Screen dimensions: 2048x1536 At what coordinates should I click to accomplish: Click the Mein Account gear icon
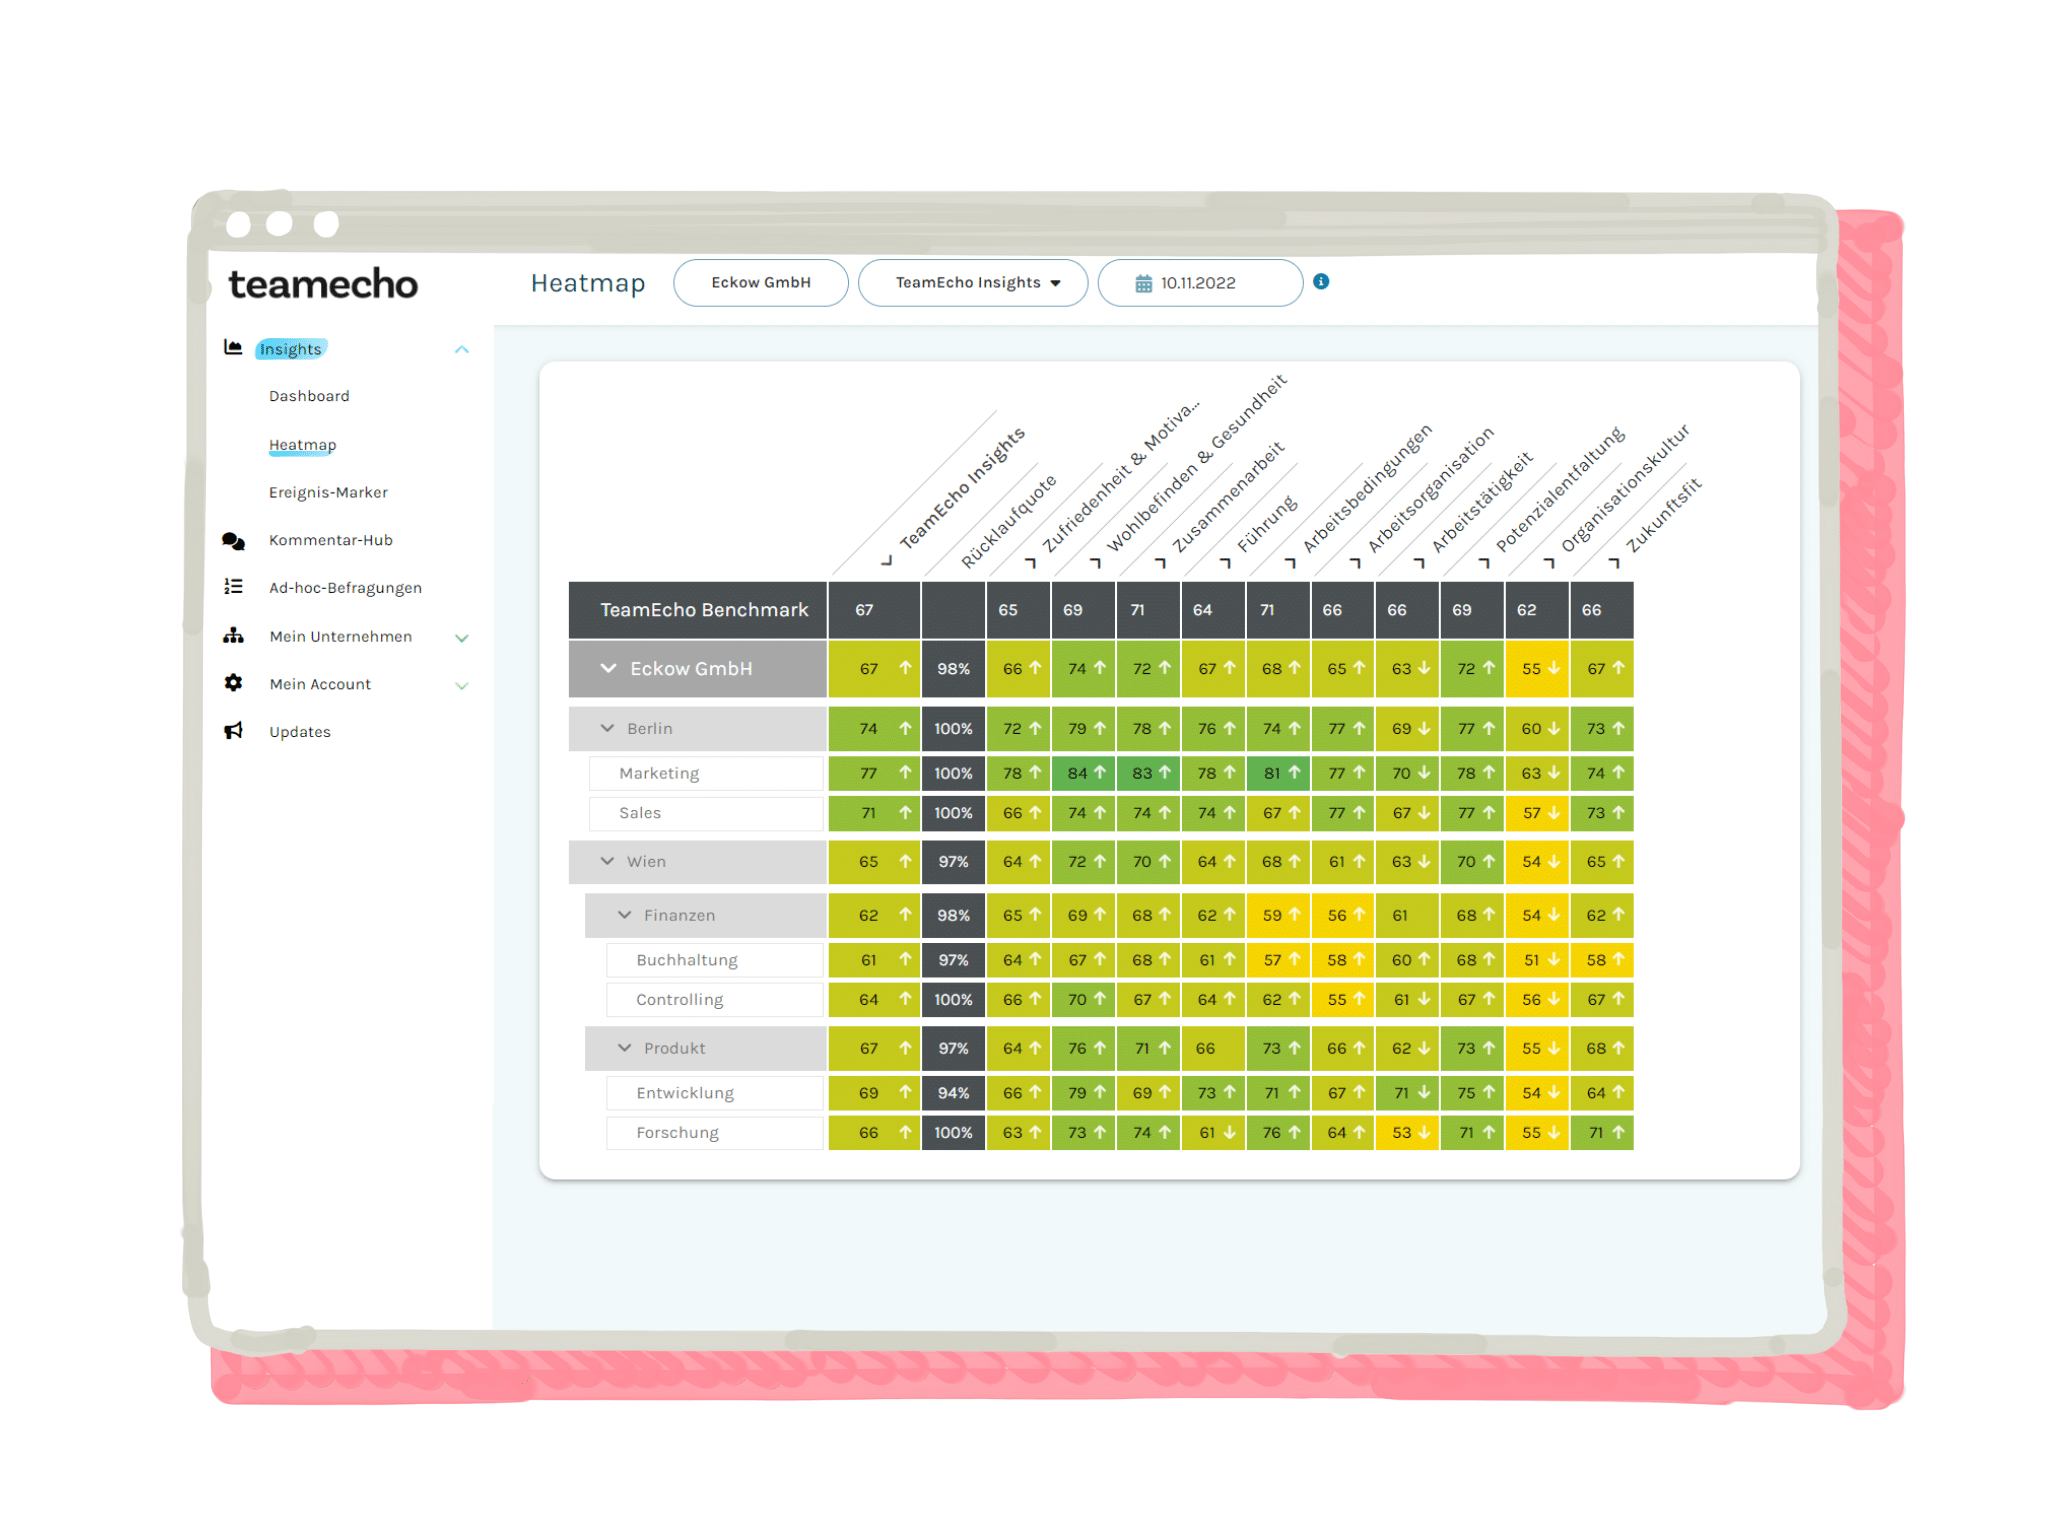[x=233, y=683]
